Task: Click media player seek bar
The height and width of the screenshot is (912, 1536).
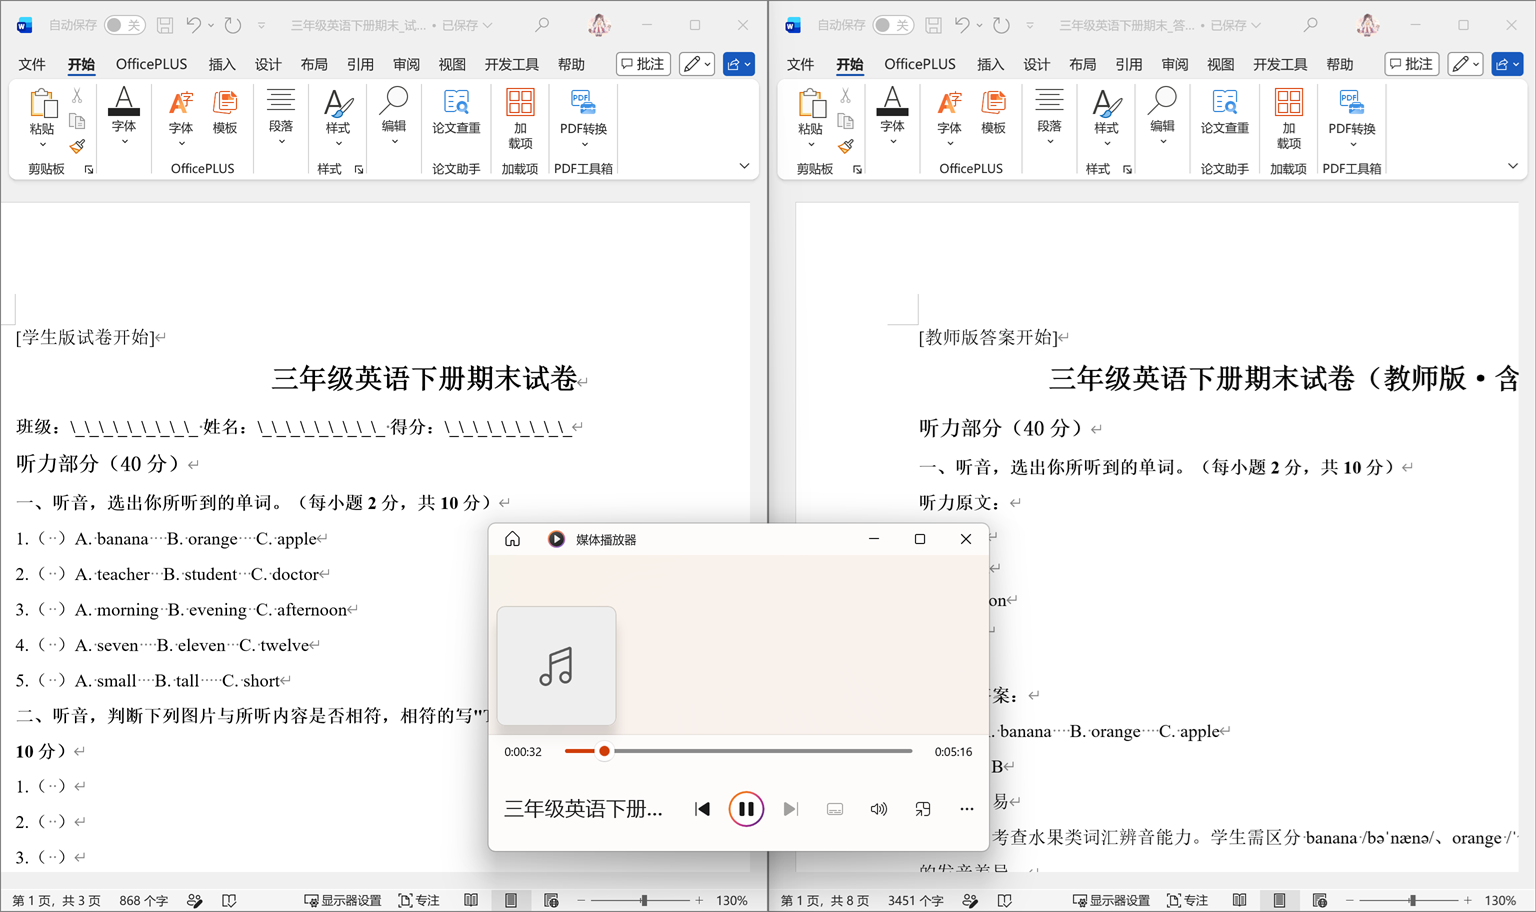Action: pos(738,751)
